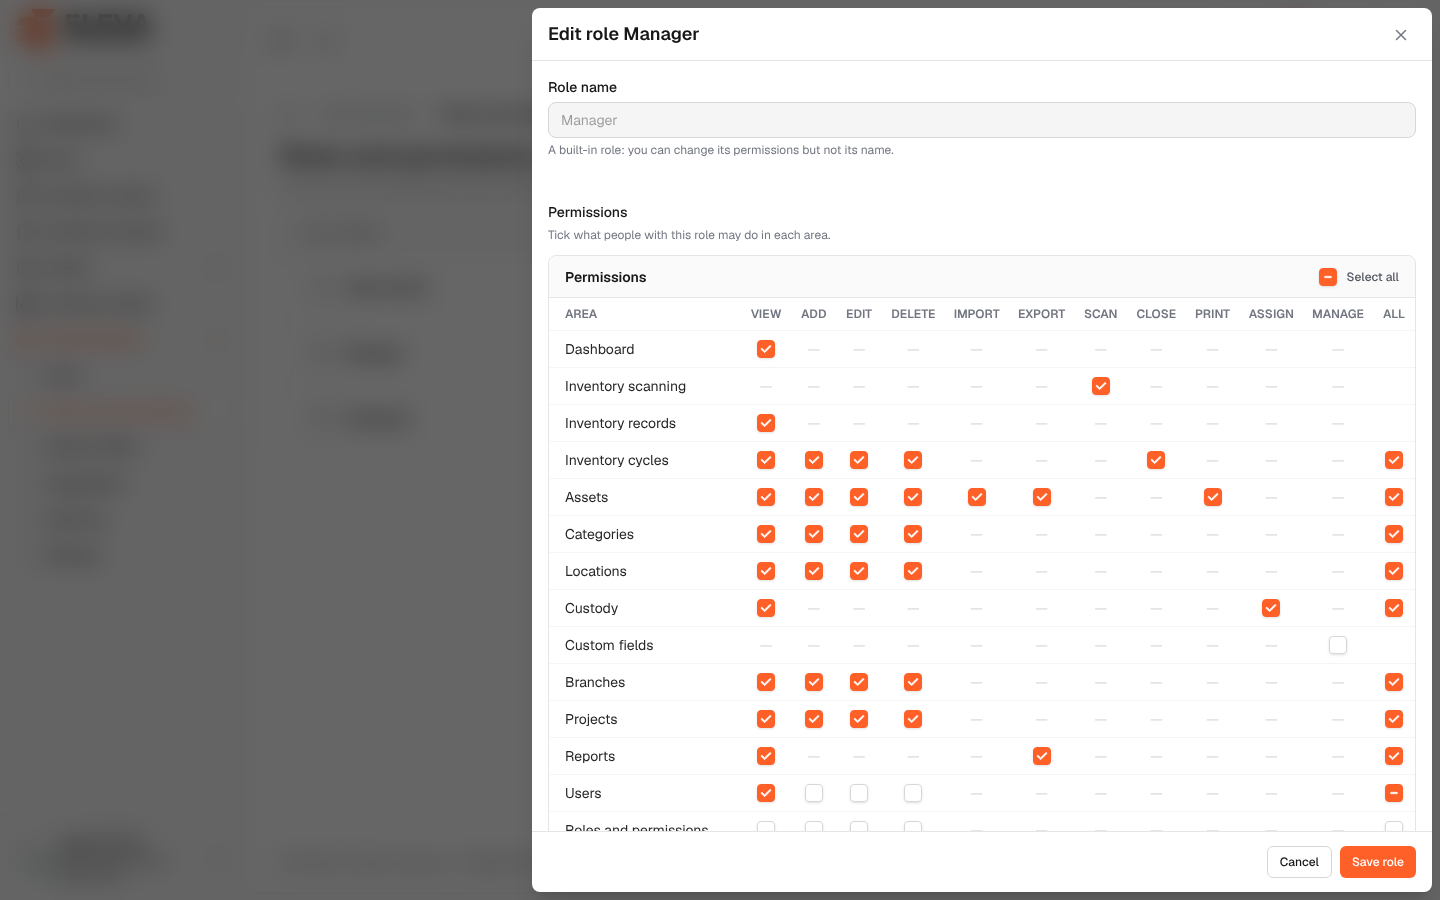The width and height of the screenshot is (1440, 900).
Task: Uncheck Custody Assign permission
Action: [x=1271, y=608]
